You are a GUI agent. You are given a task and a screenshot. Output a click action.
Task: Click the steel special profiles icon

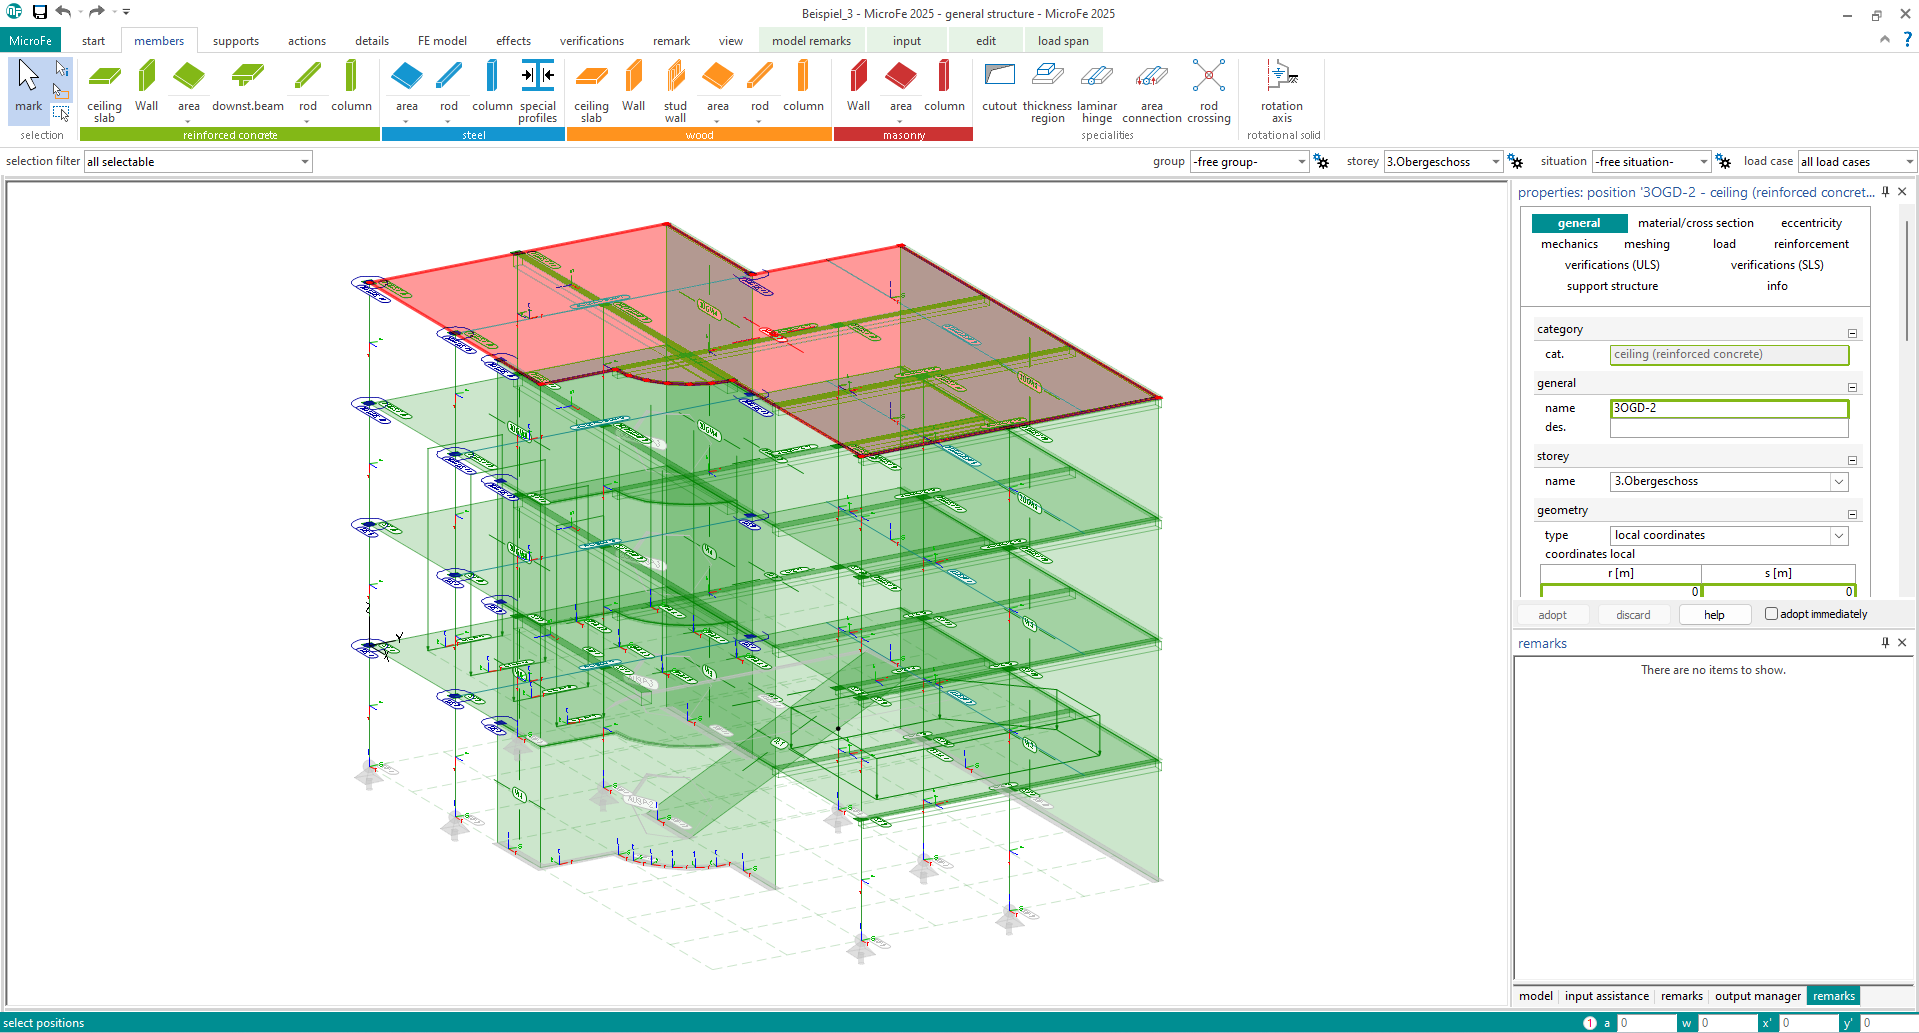click(x=537, y=89)
